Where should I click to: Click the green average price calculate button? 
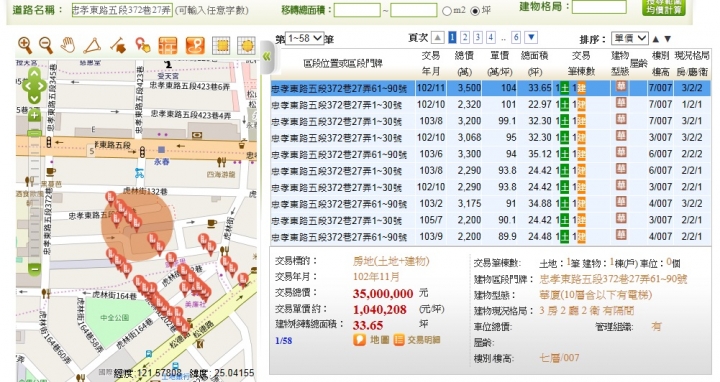click(x=664, y=7)
